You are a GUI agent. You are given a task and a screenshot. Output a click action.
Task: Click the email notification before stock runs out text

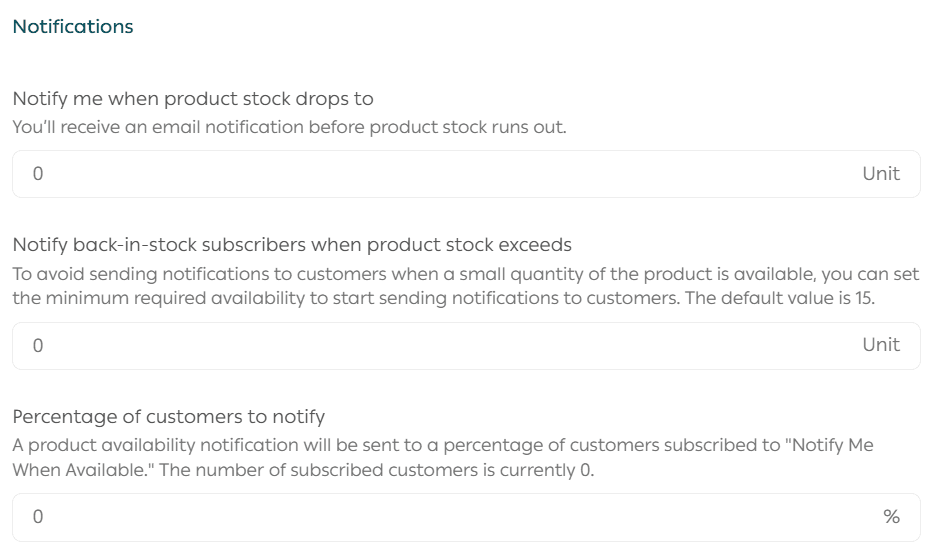click(289, 127)
